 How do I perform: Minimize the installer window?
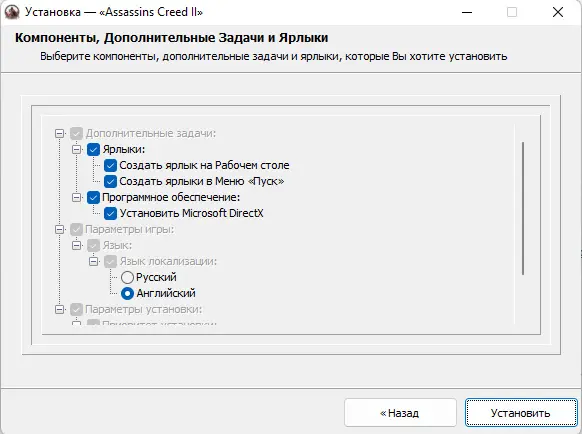467,12
